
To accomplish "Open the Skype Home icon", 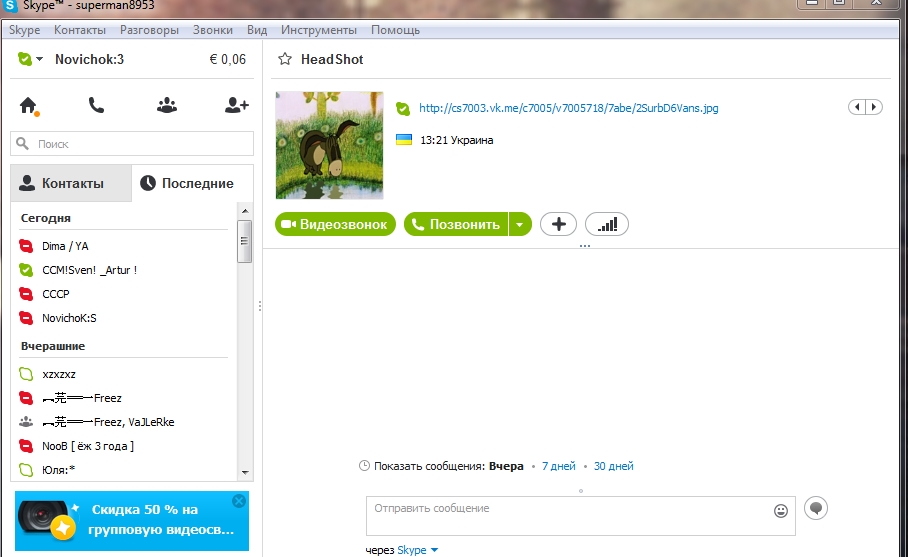I will (x=28, y=106).
